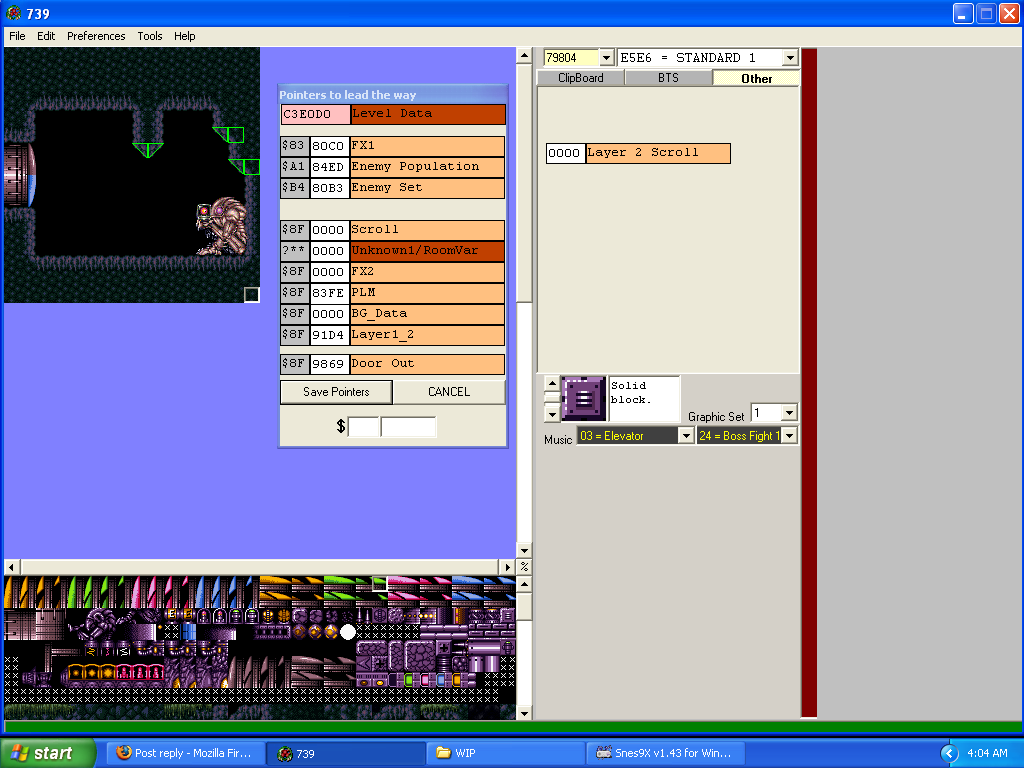Click the Unknown1/RoomVar pointer button
1024x768 pixels.
tap(427, 251)
